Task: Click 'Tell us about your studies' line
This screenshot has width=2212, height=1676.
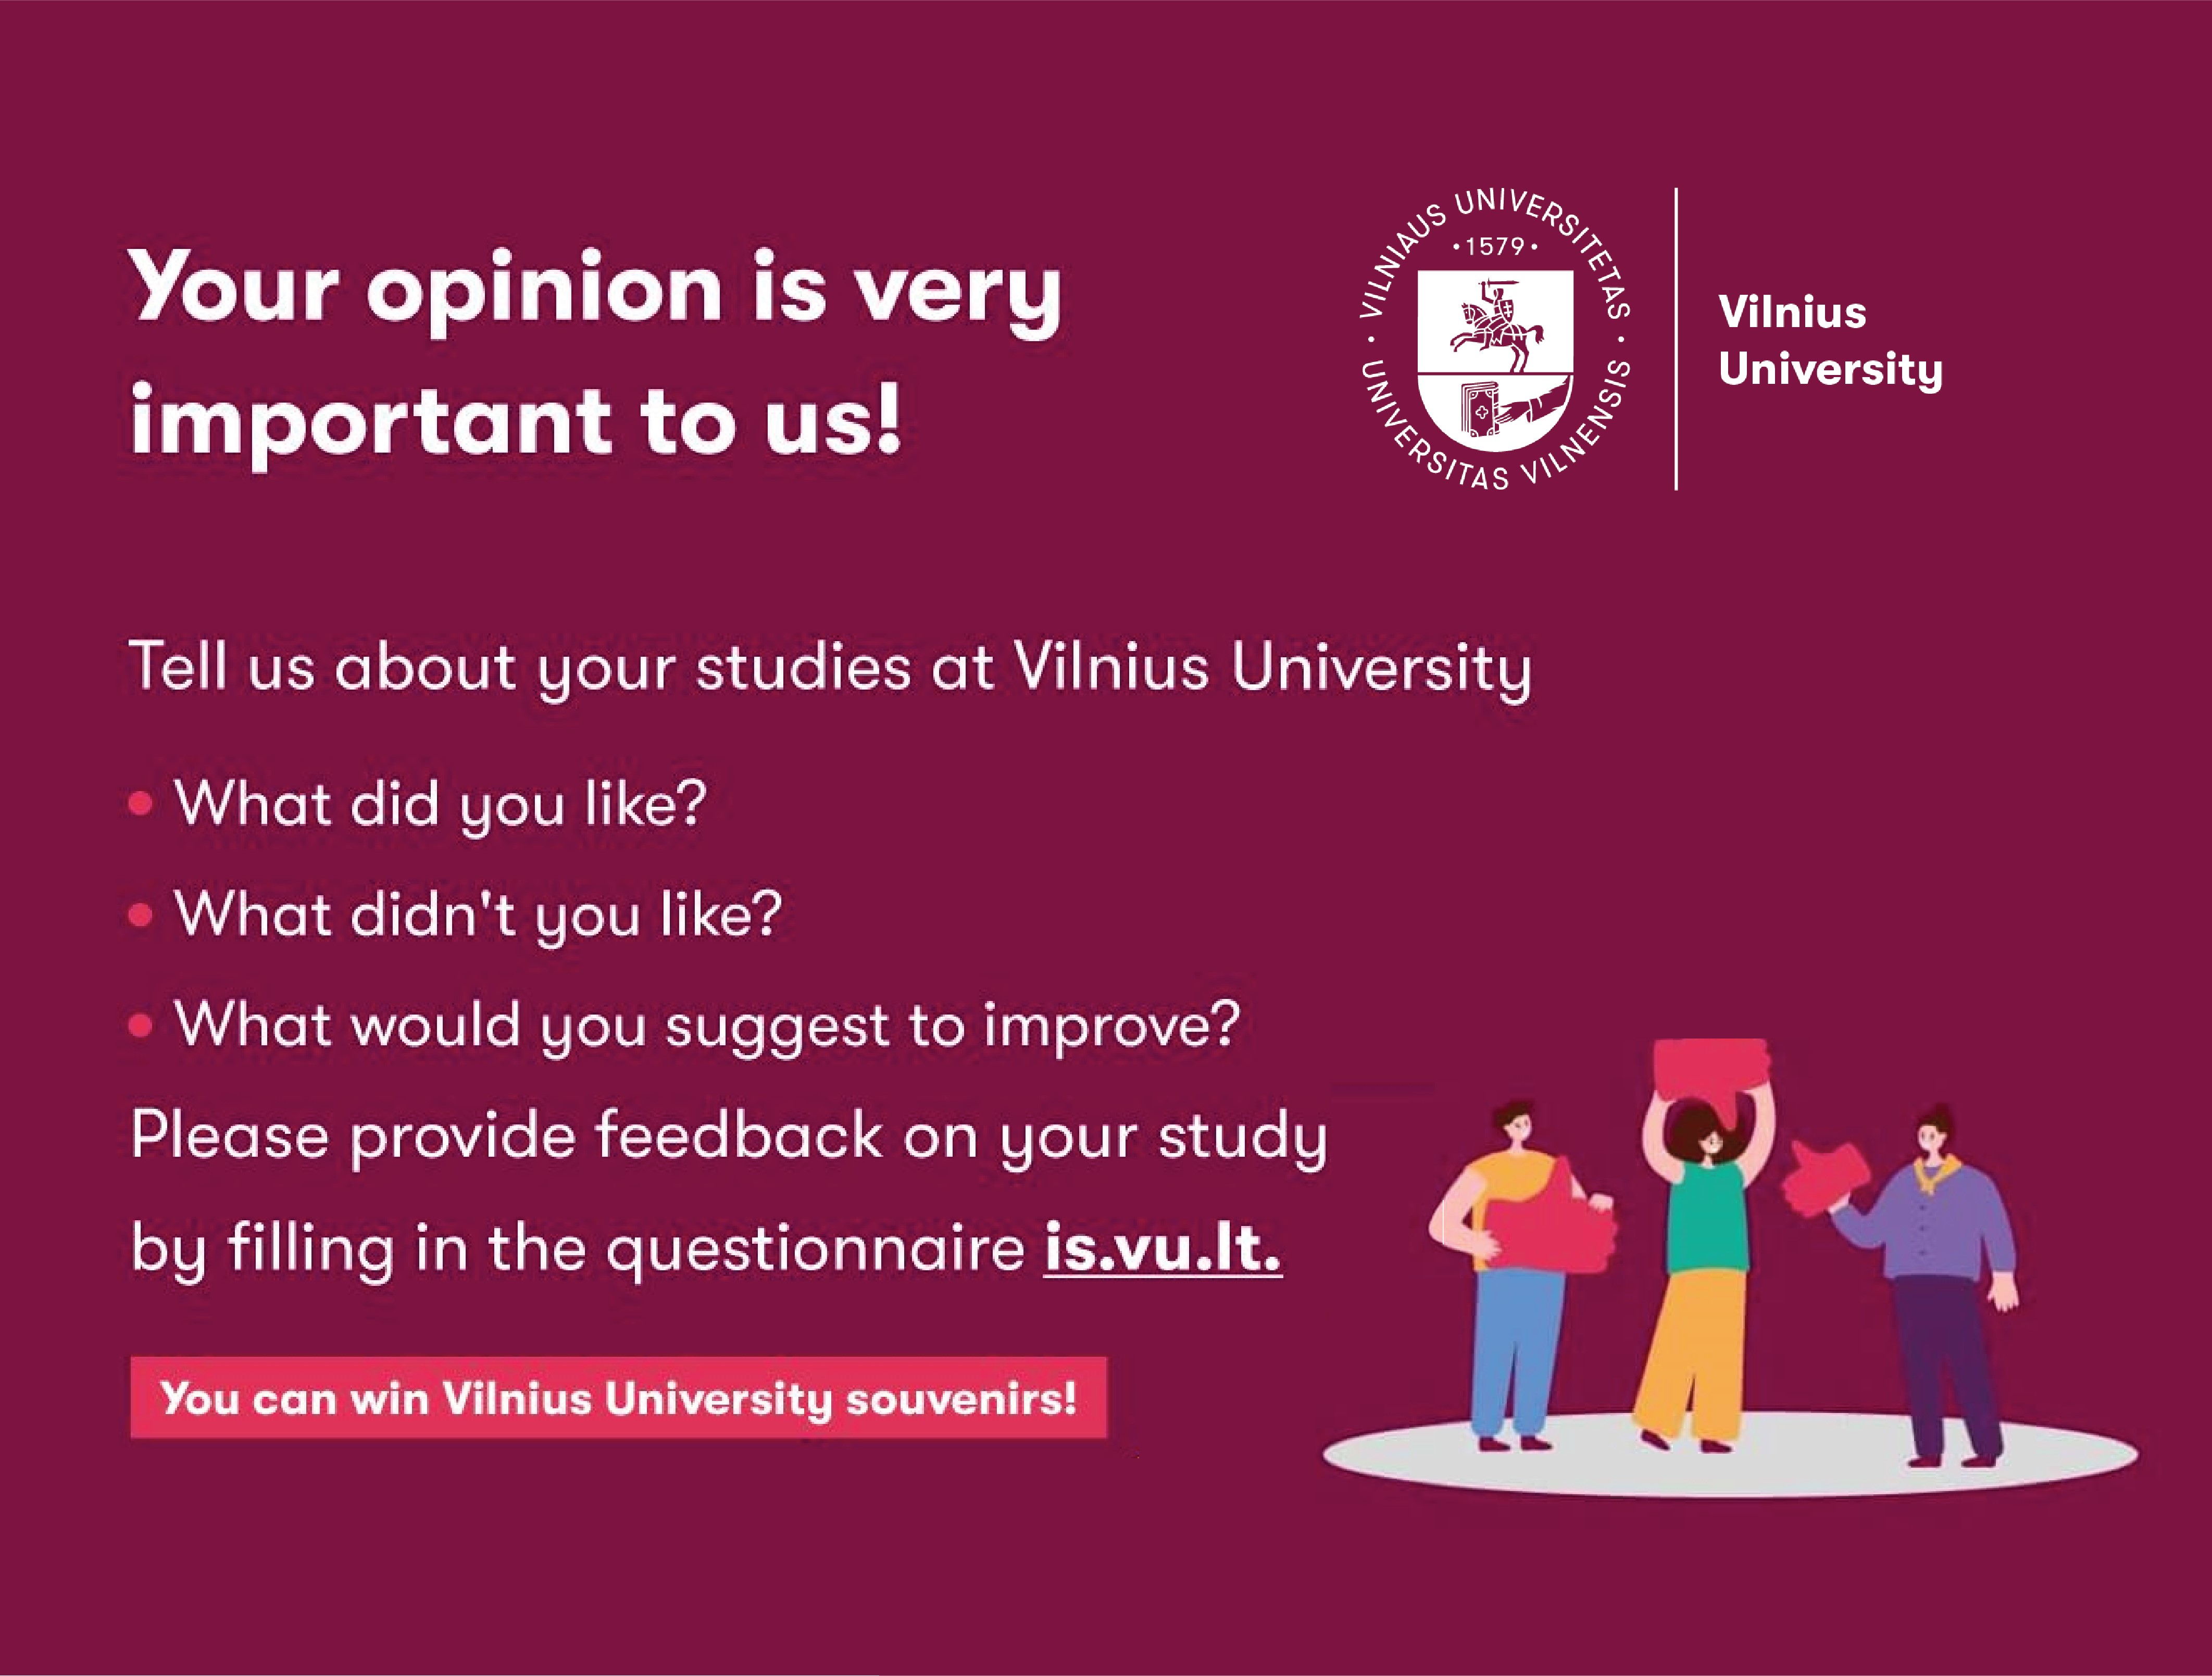Action: pyautogui.click(x=830, y=668)
